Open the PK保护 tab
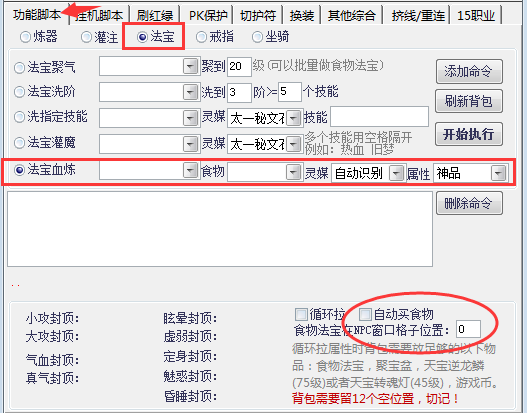The image size is (527, 413). click(x=208, y=15)
